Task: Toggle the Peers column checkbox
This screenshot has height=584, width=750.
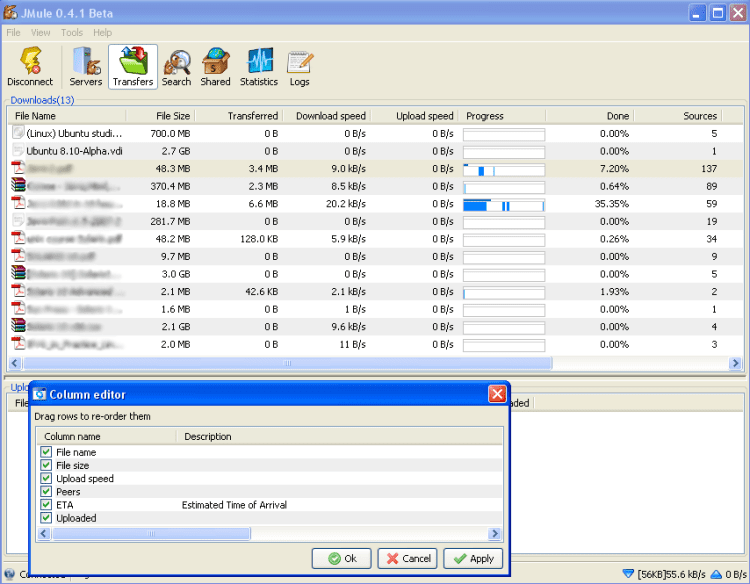Action: [x=46, y=491]
